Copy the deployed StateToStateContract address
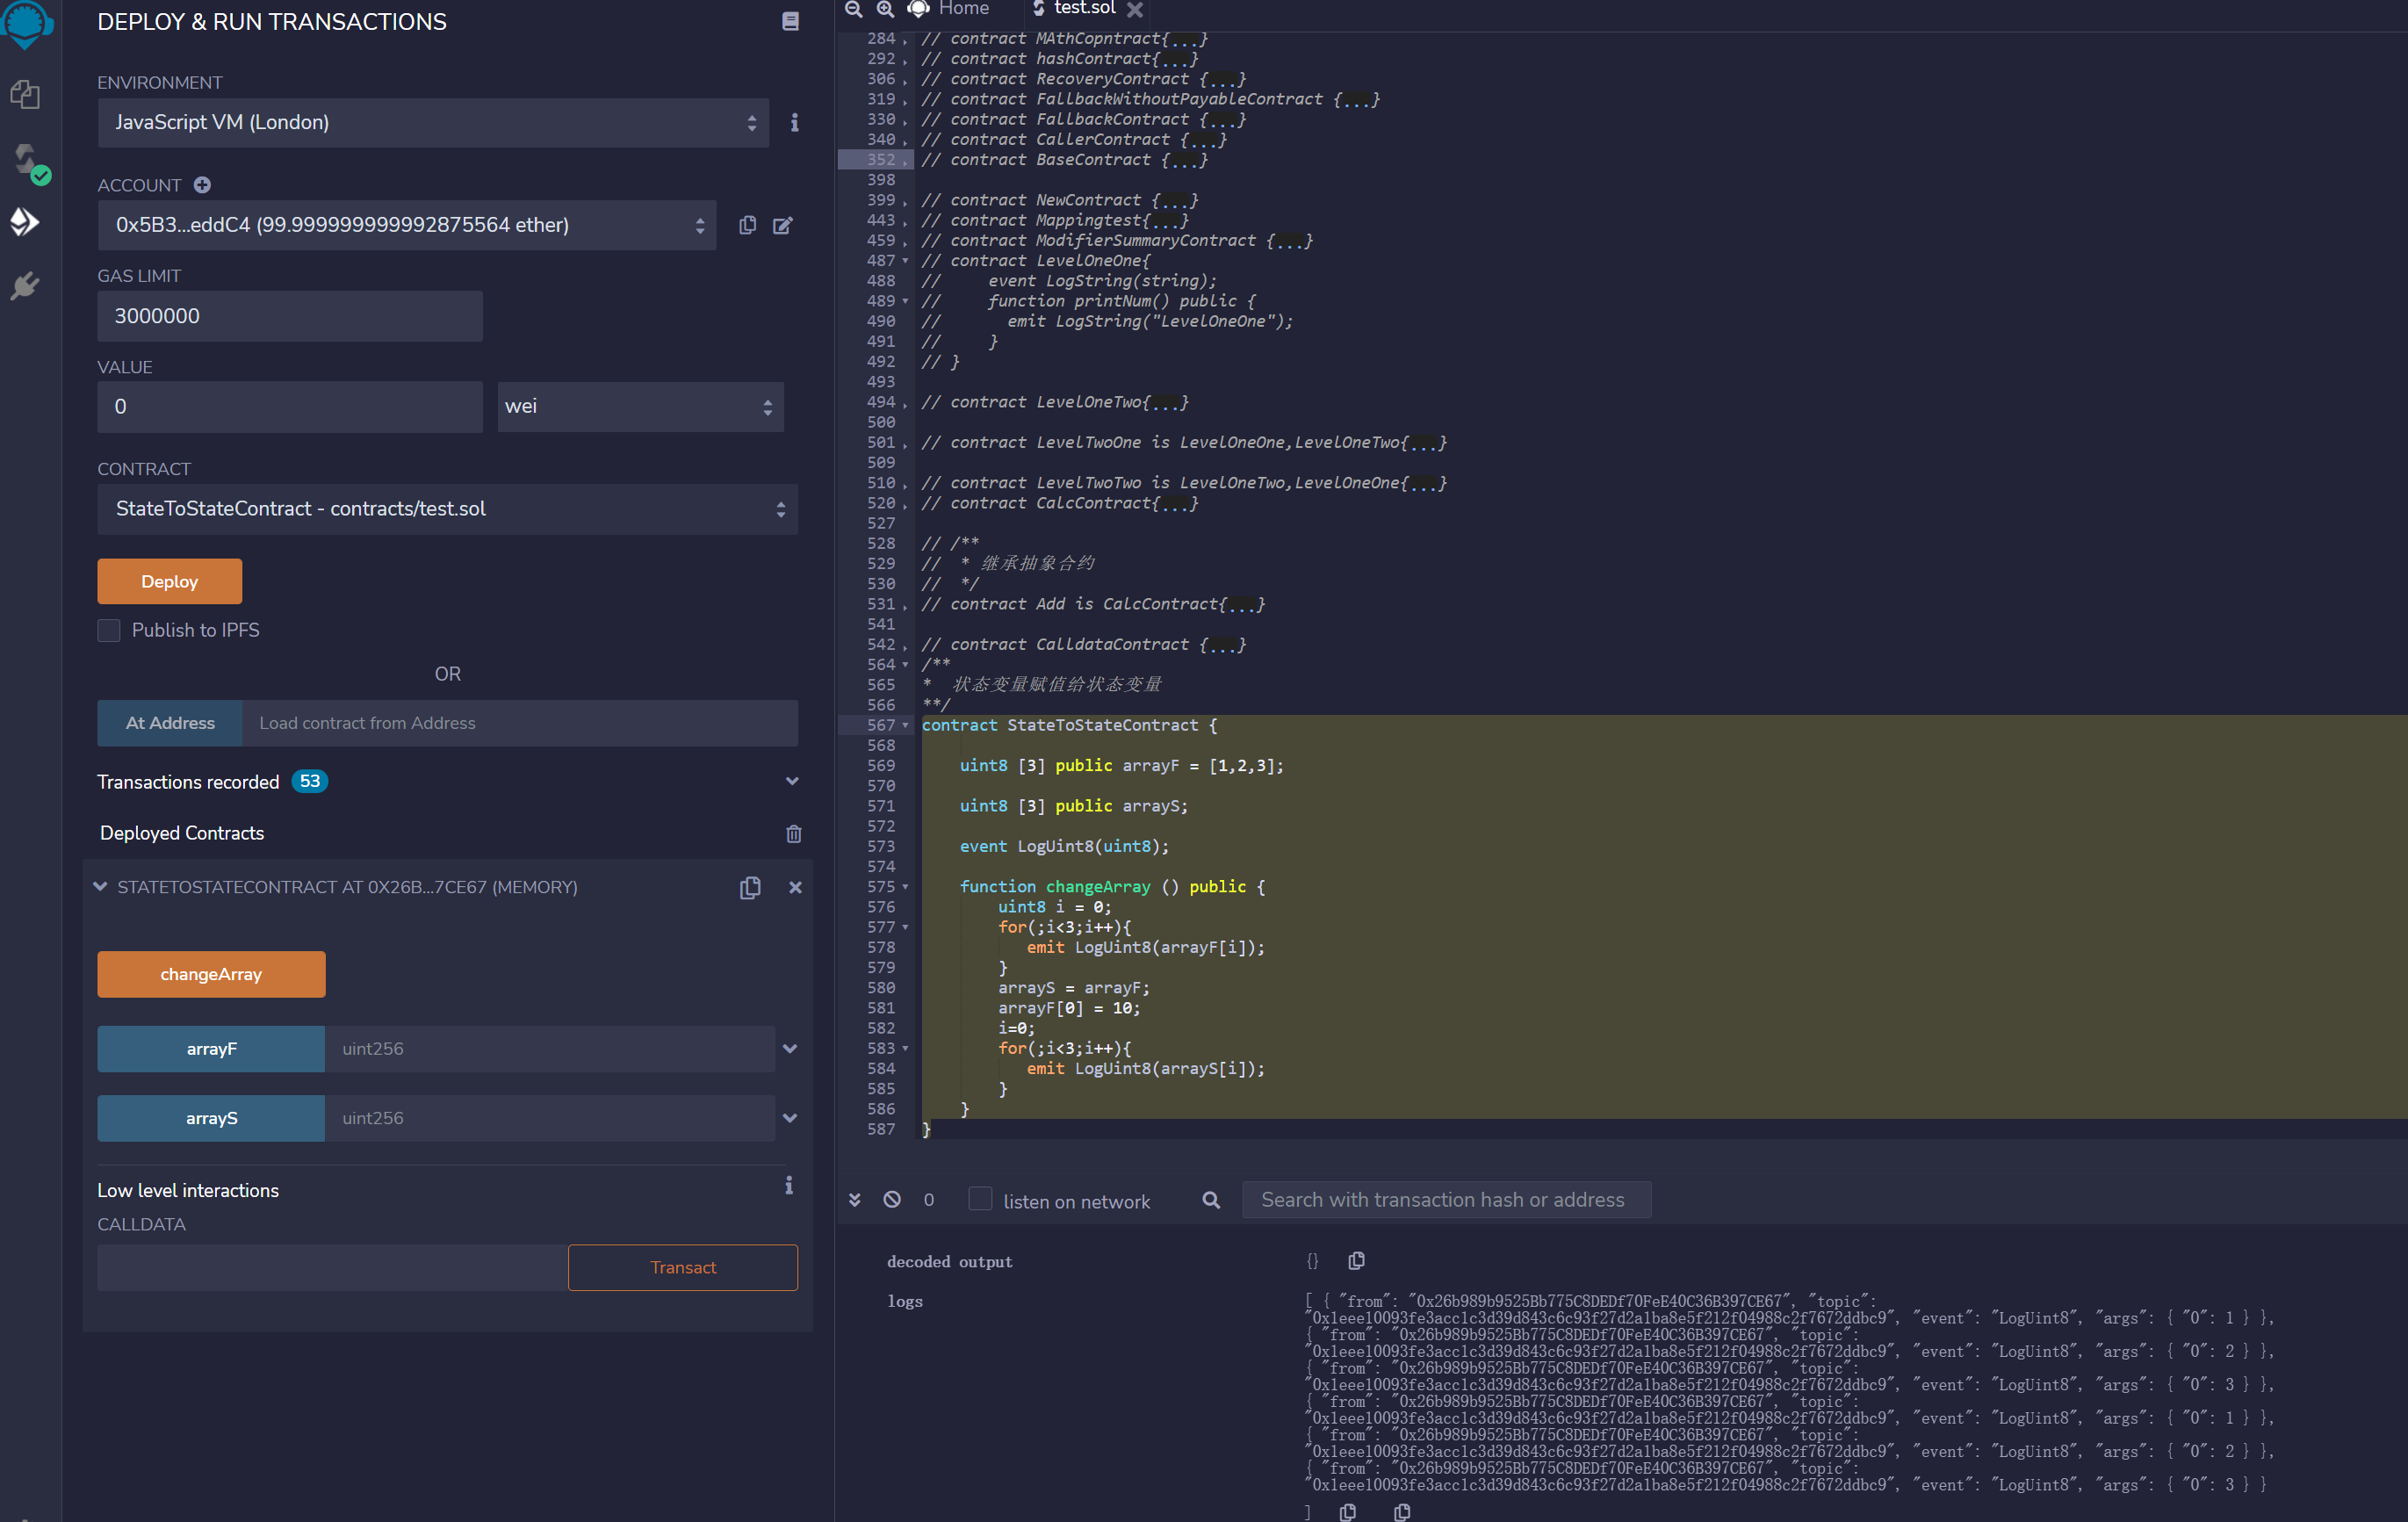Image resolution: width=2408 pixels, height=1522 pixels. pyautogui.click(x=750, y=888)
